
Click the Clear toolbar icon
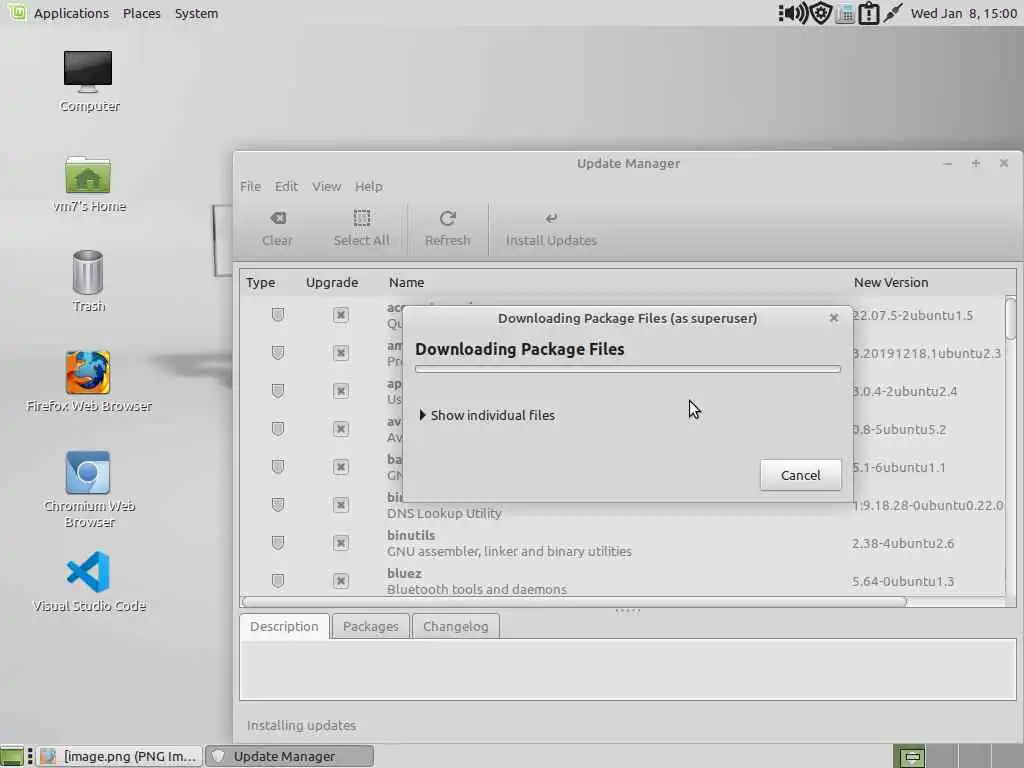278,228
